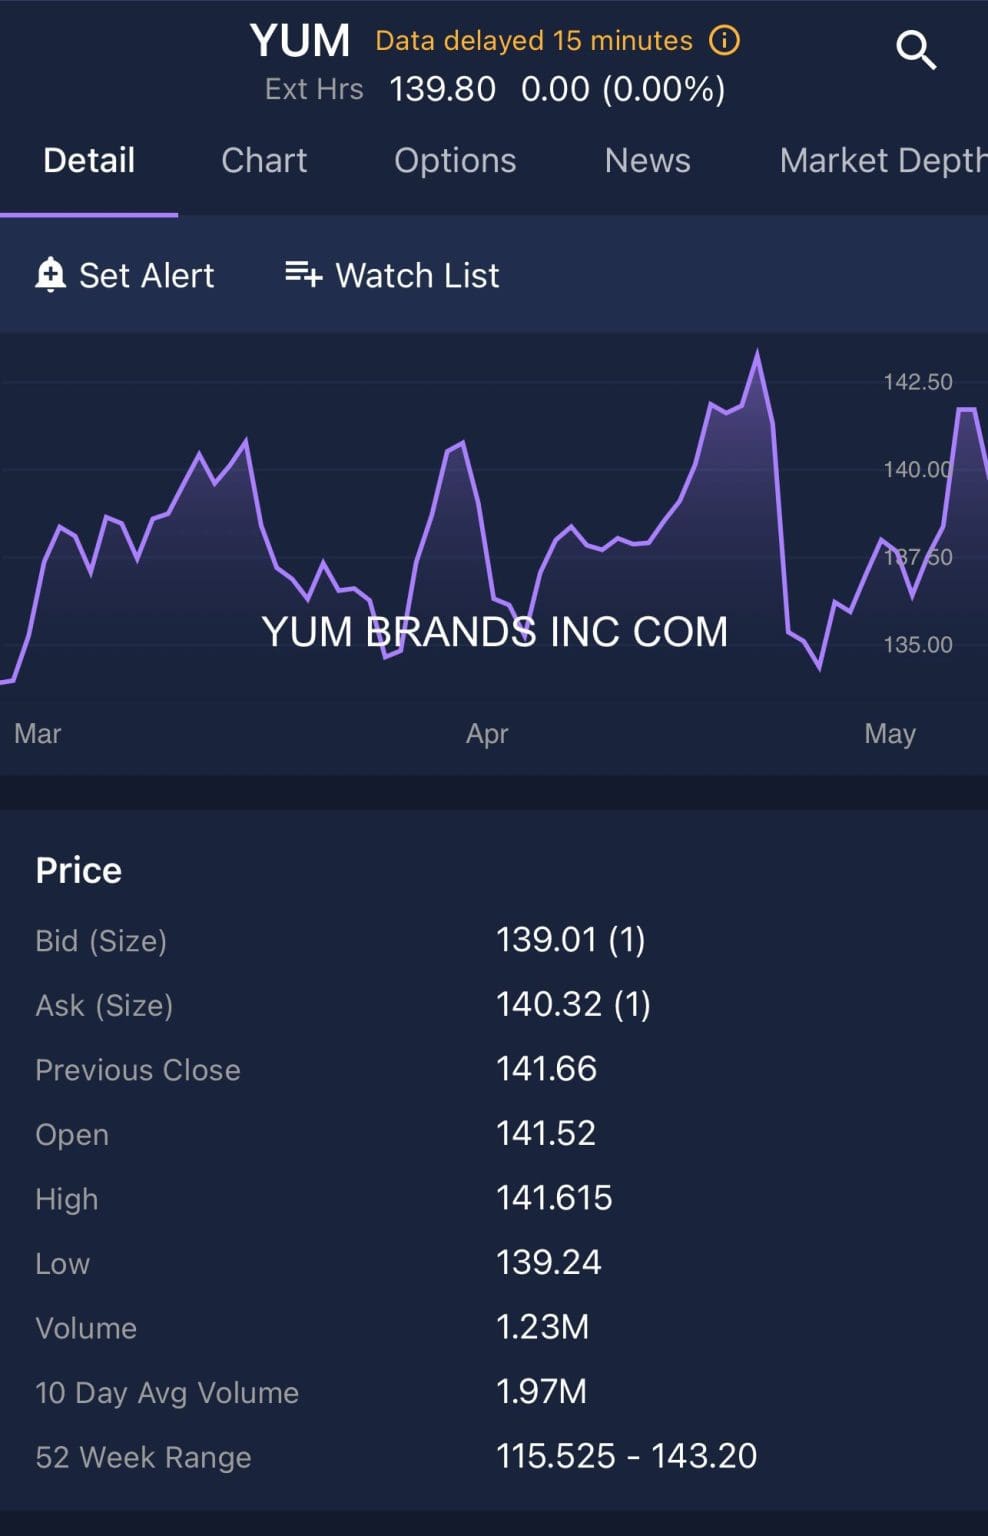Tap the YUM ticker symbol
Image resolution: width=988 pixels, height=1536 pixels.
[x=300, y=40]
